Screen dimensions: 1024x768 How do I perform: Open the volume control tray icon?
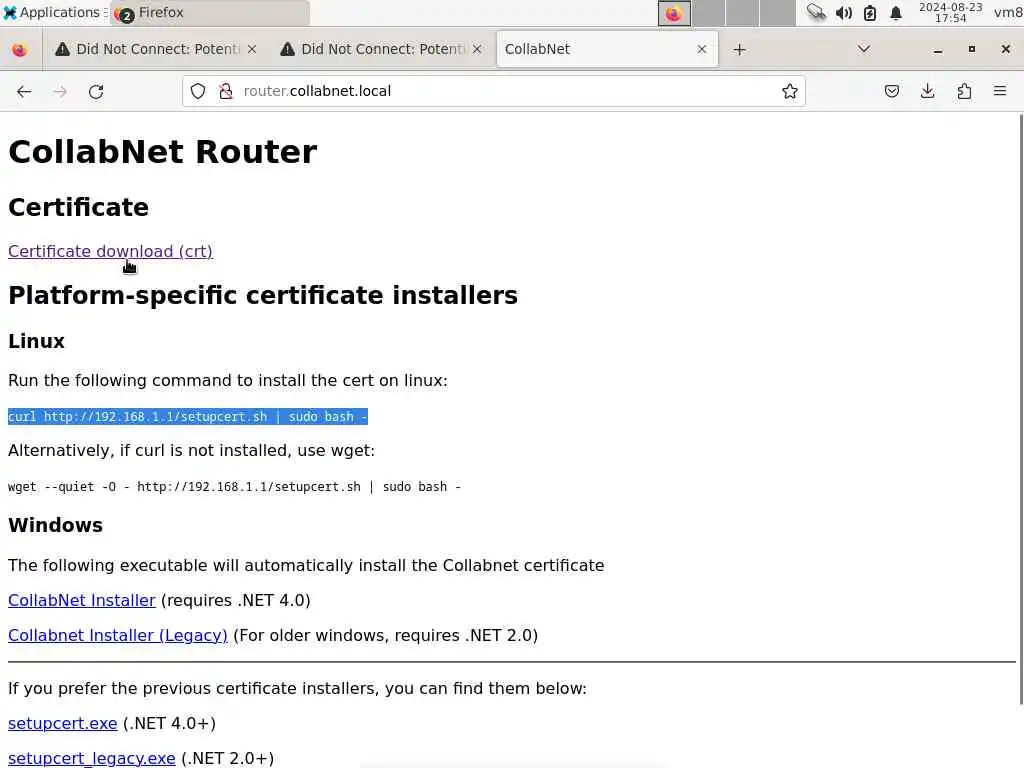844,12
